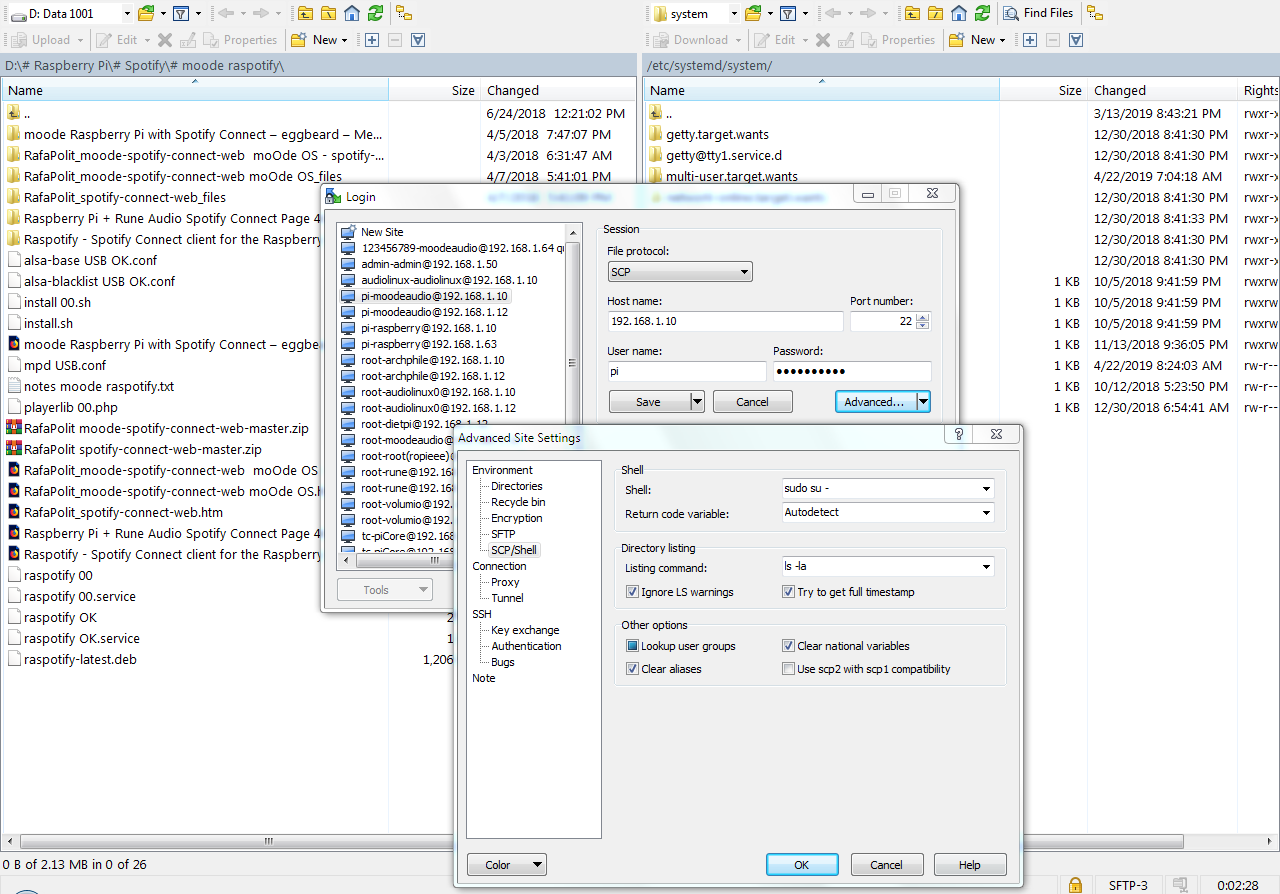Click the remote panel filter icon

point(788,13)
